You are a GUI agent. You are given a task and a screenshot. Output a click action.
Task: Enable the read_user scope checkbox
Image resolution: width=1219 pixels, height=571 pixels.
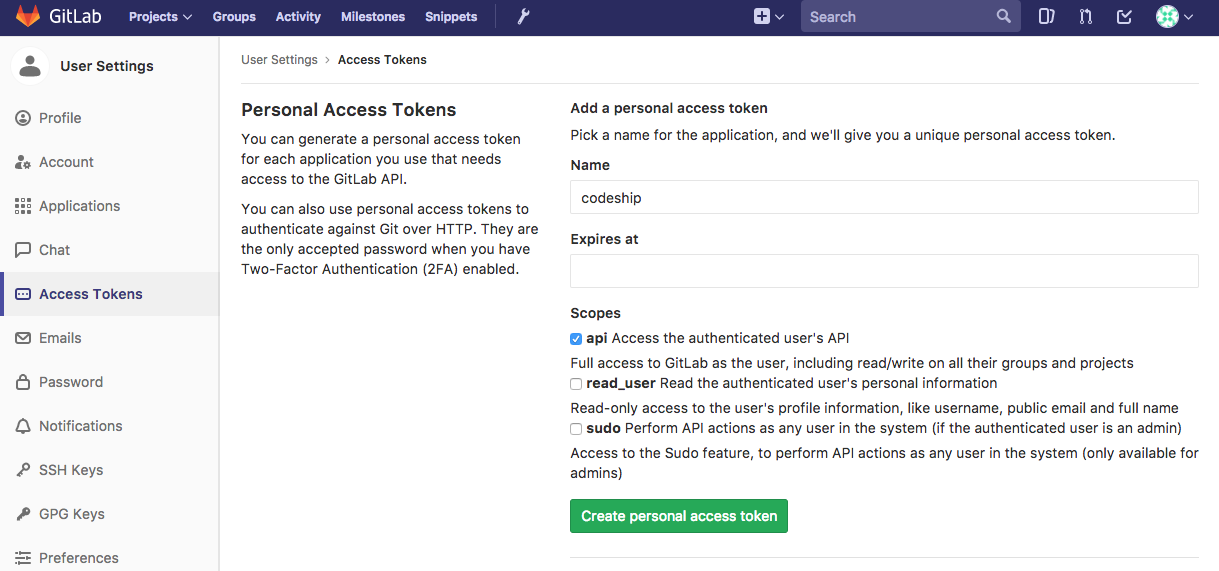click(x=576, y=384)
